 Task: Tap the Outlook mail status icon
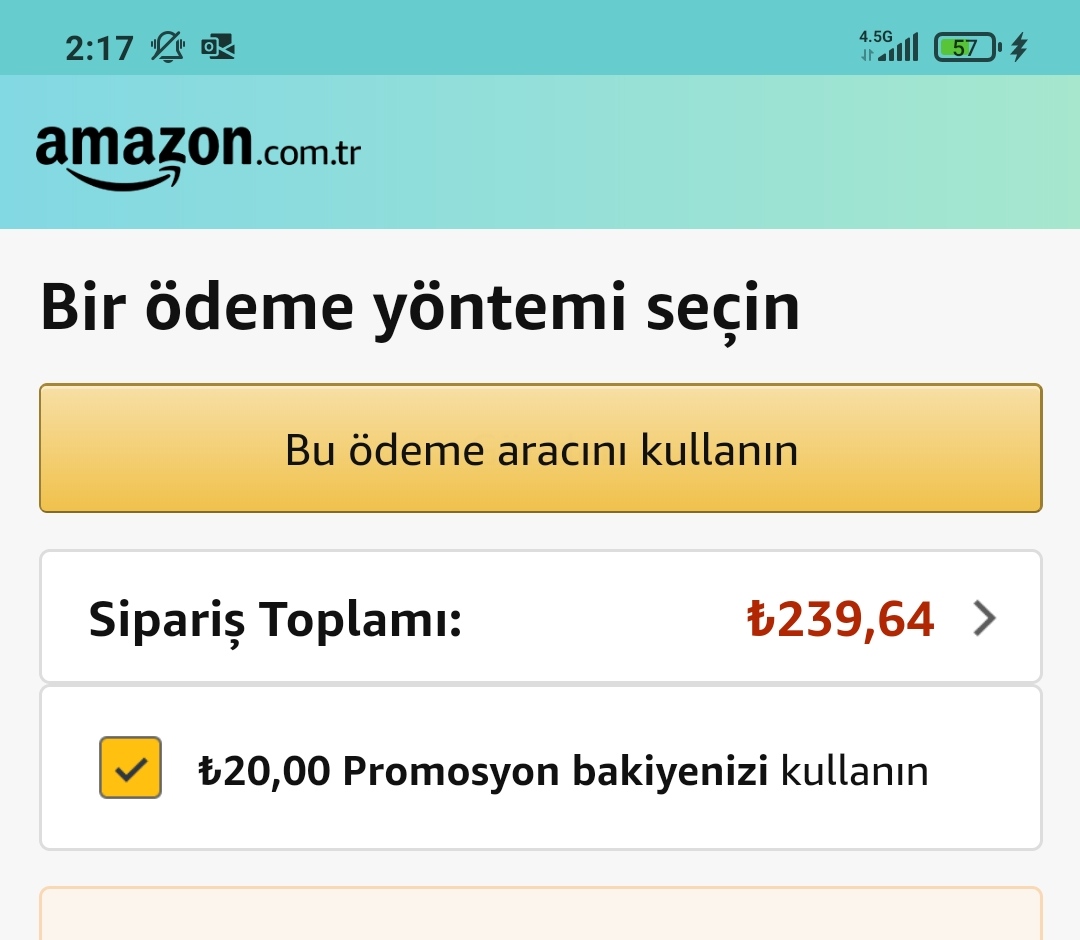pyautogui.click(x=218, y=47)
